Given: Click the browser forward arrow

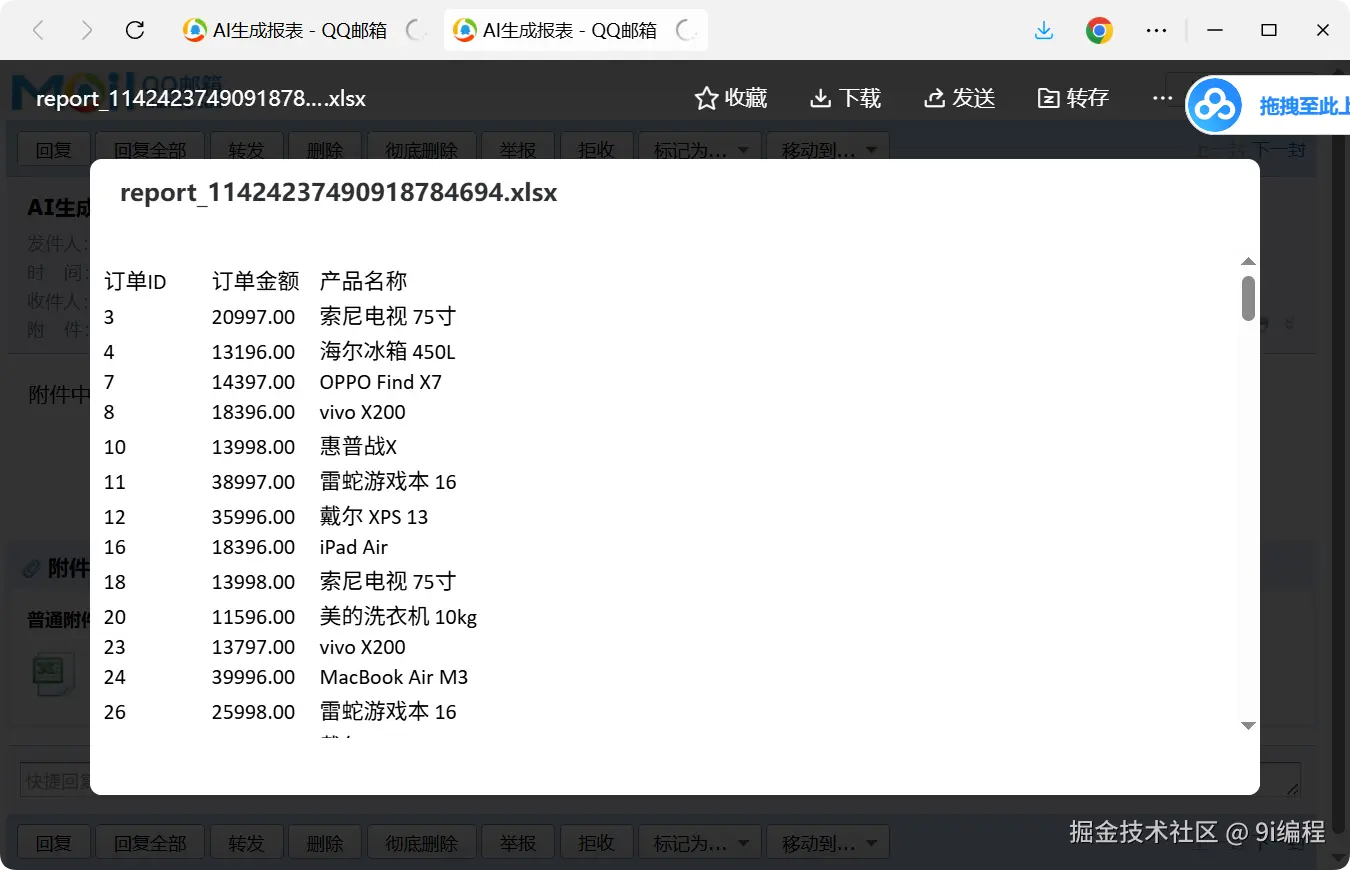Looking at the screenshot, I should (87, 30).
